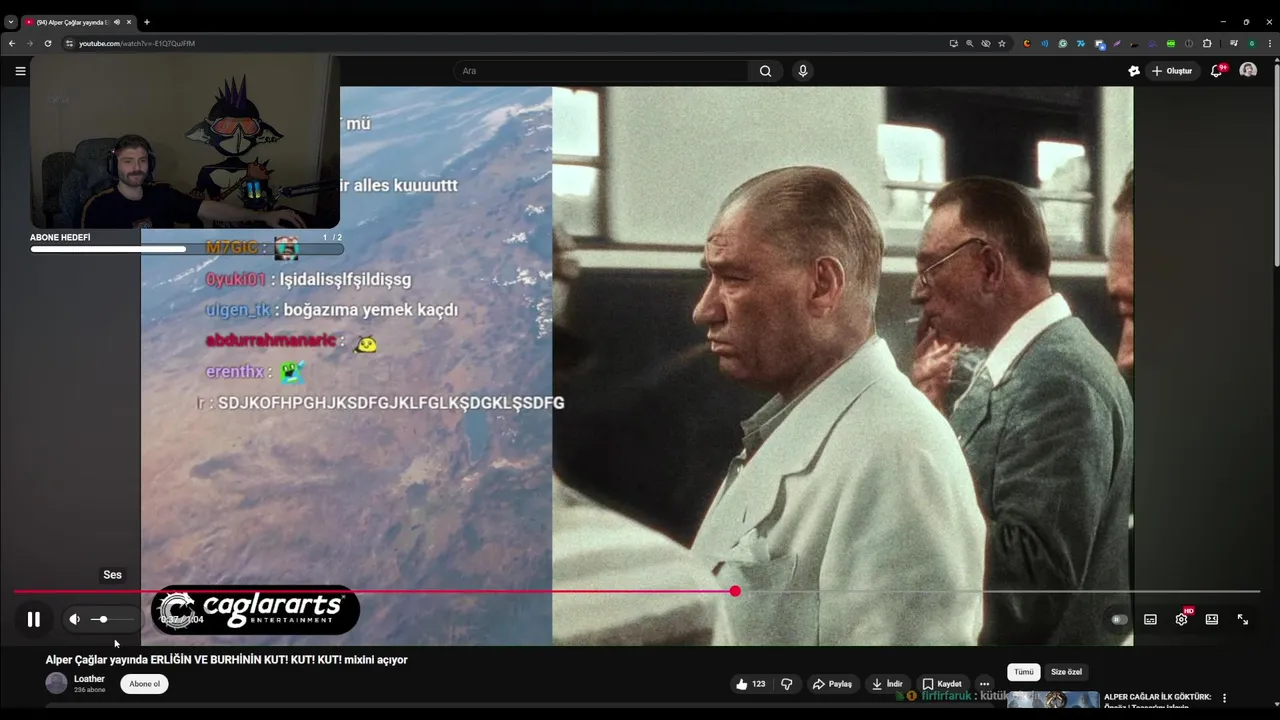Viewport: 1280px width, 720px height.
Task: Click the red video progress scrubber
Action: (x=735, y=591)
